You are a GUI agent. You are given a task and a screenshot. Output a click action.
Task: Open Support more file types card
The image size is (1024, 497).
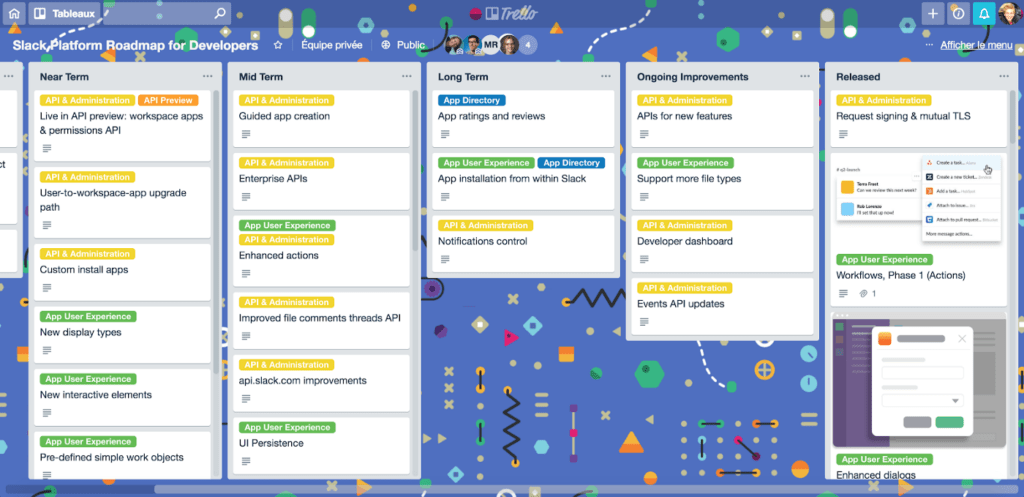722,181
